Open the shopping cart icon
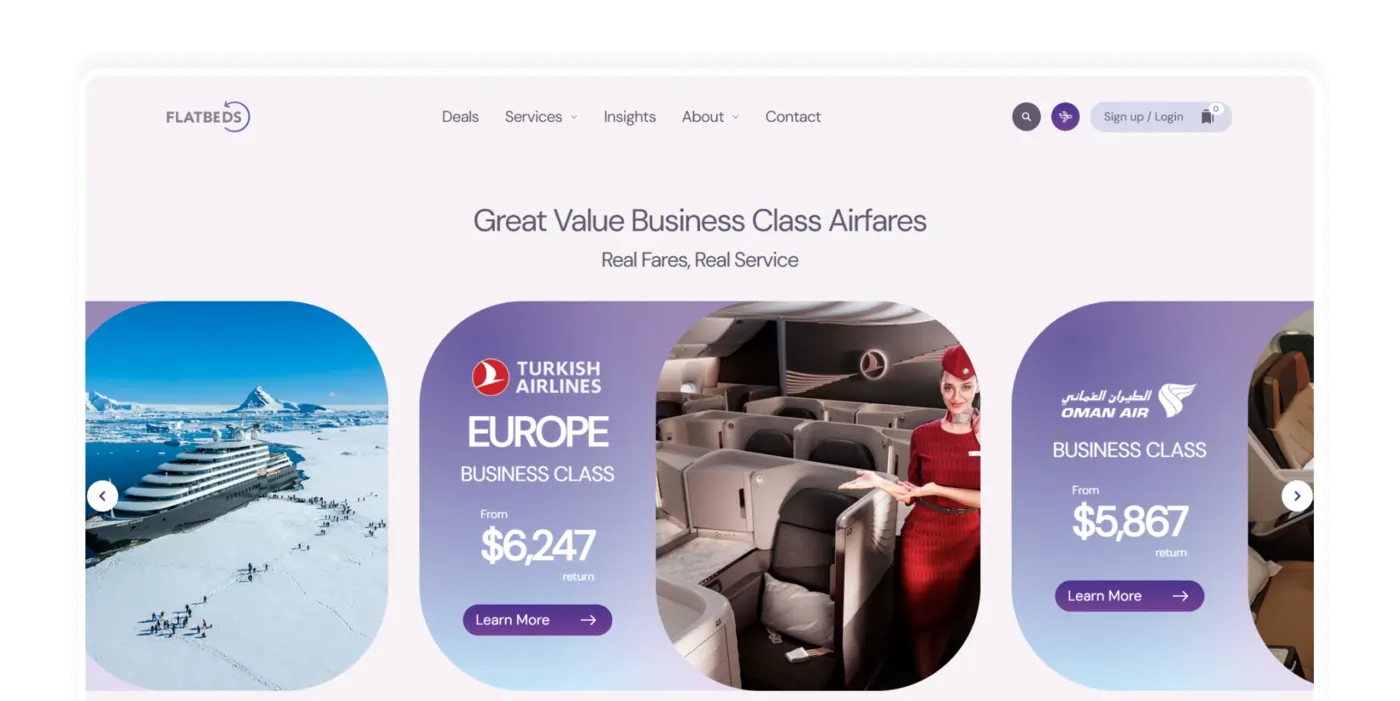The image size is (1400, 701). 1208,116
